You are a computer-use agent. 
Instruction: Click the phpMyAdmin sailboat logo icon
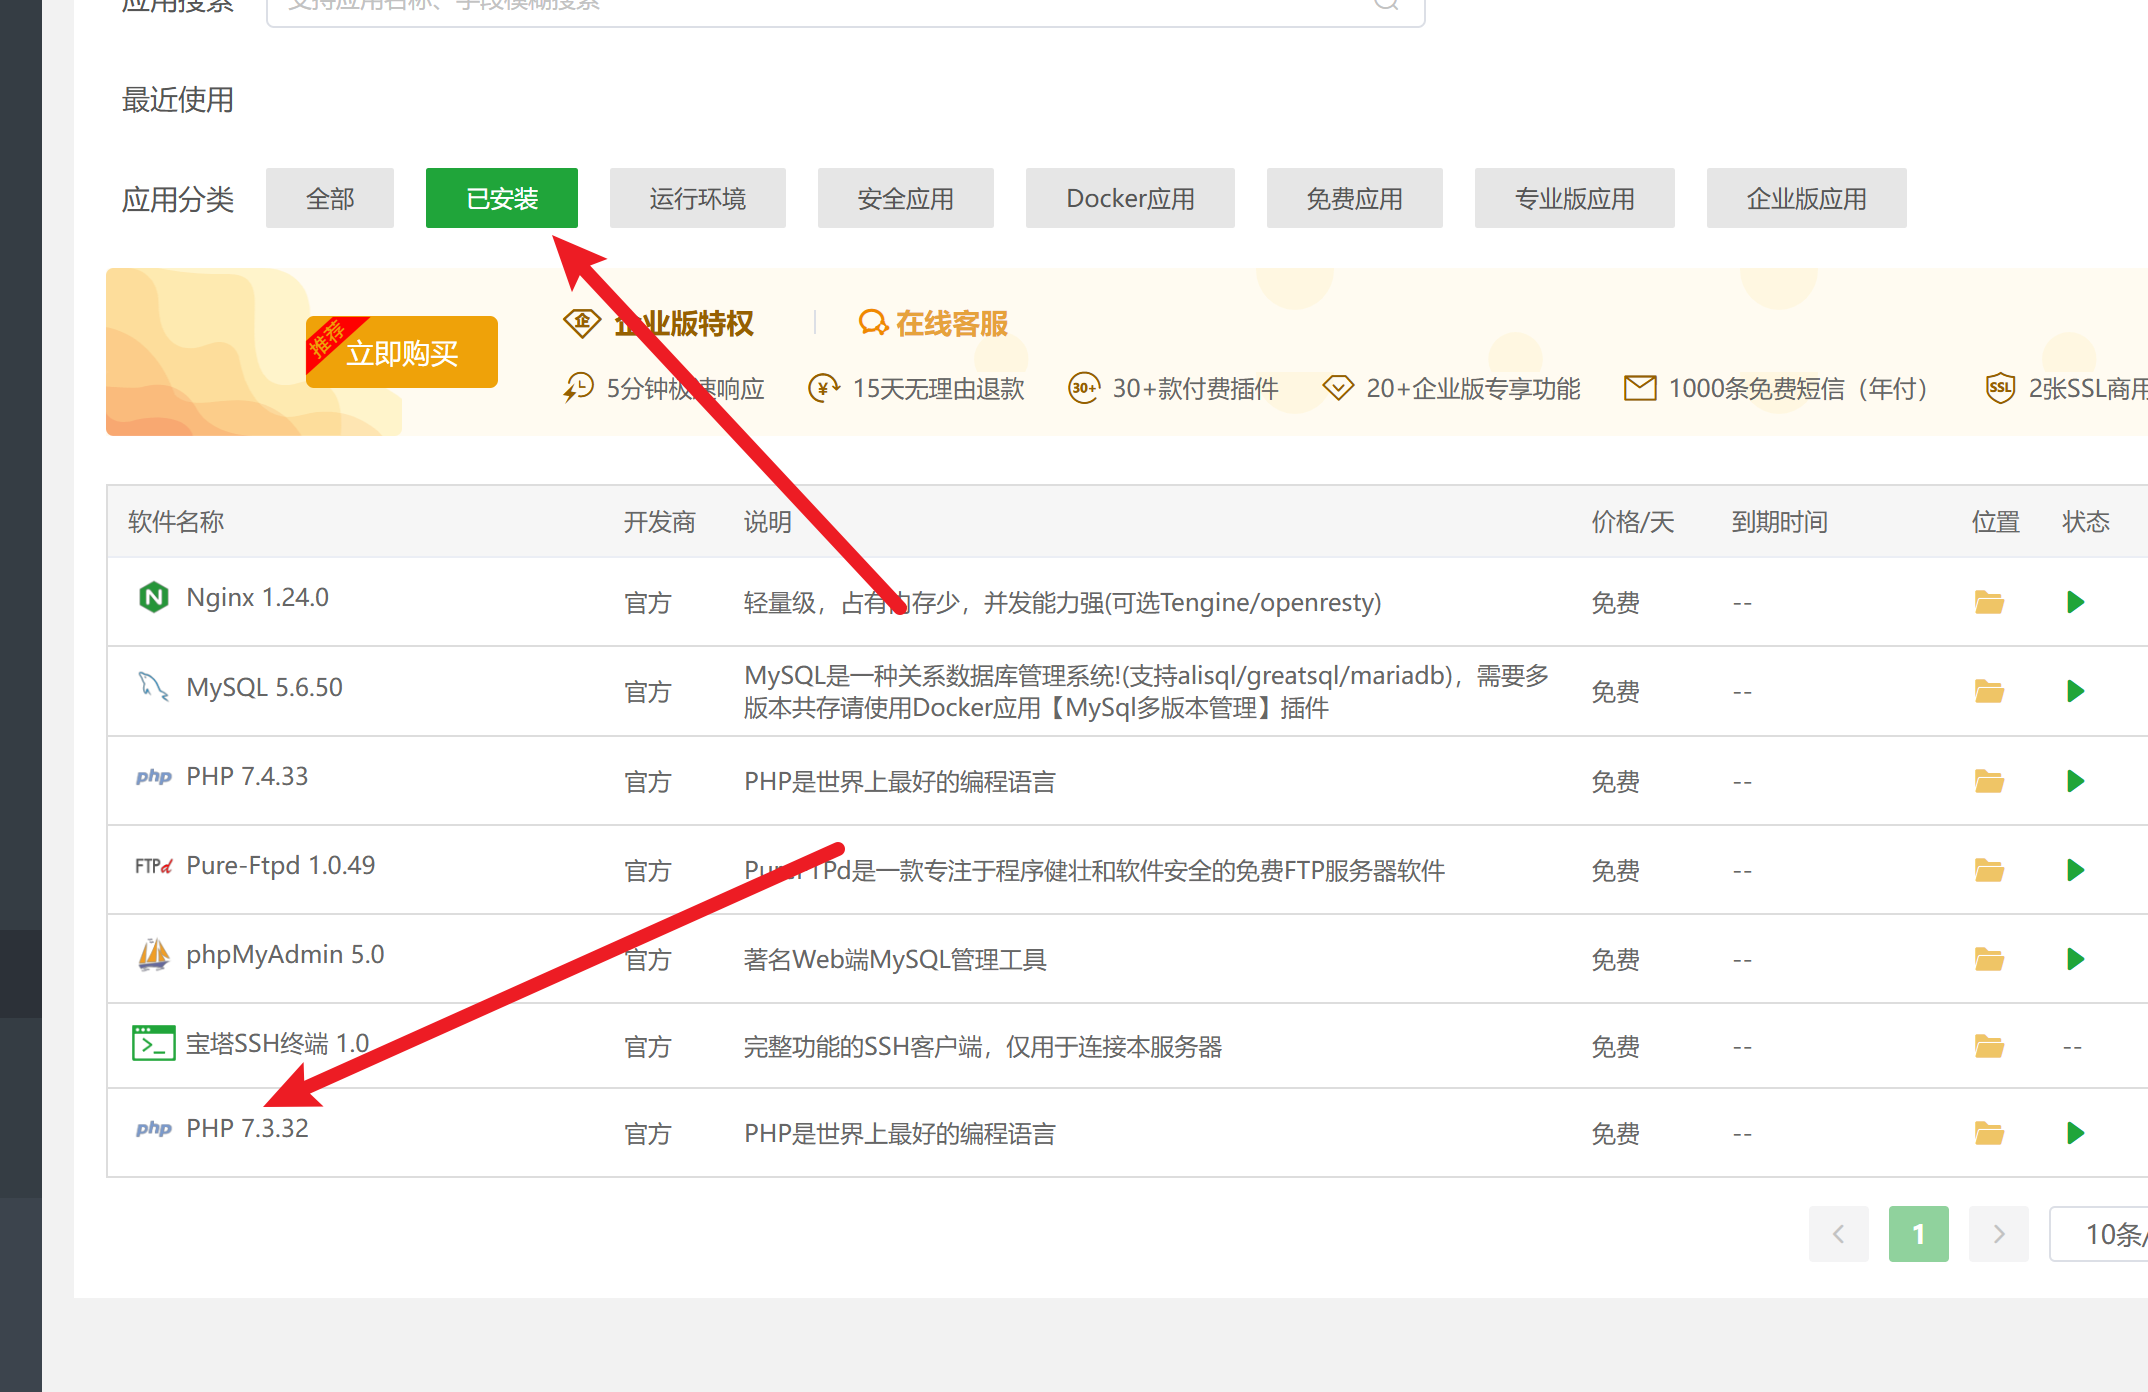pos(153,954)
